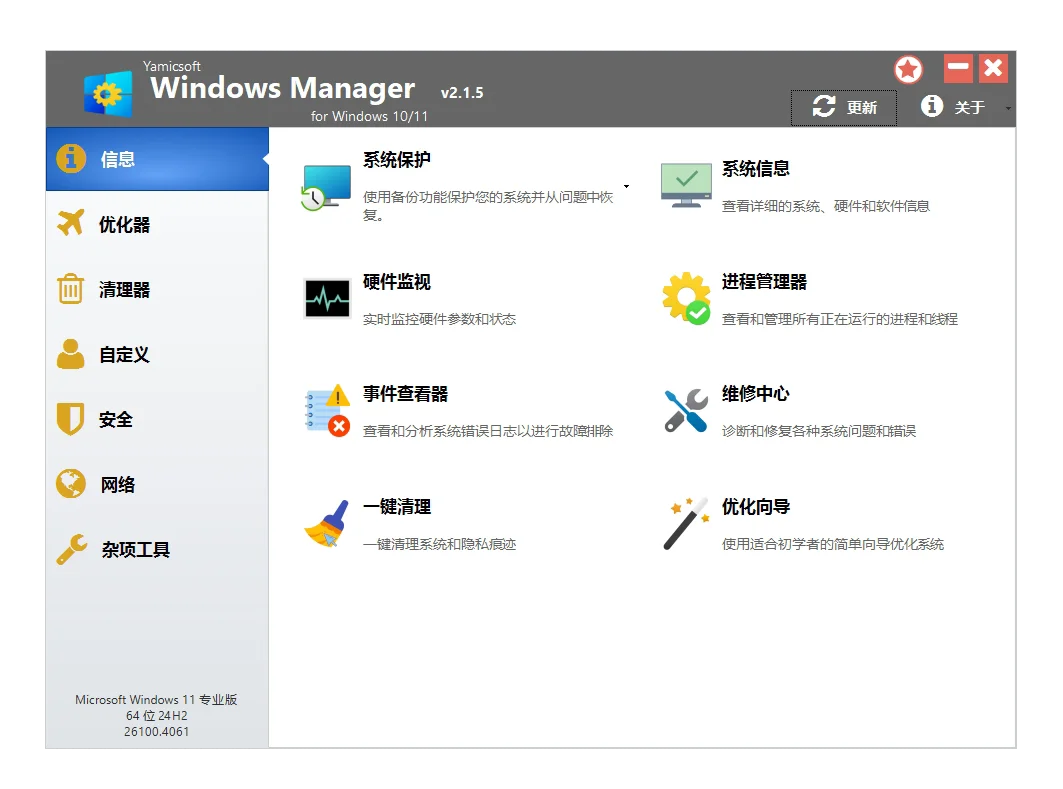This screenshot has width=1063, height=789.
Task: Minimize the Windows Manager window
Action: [x=958, y=68]
